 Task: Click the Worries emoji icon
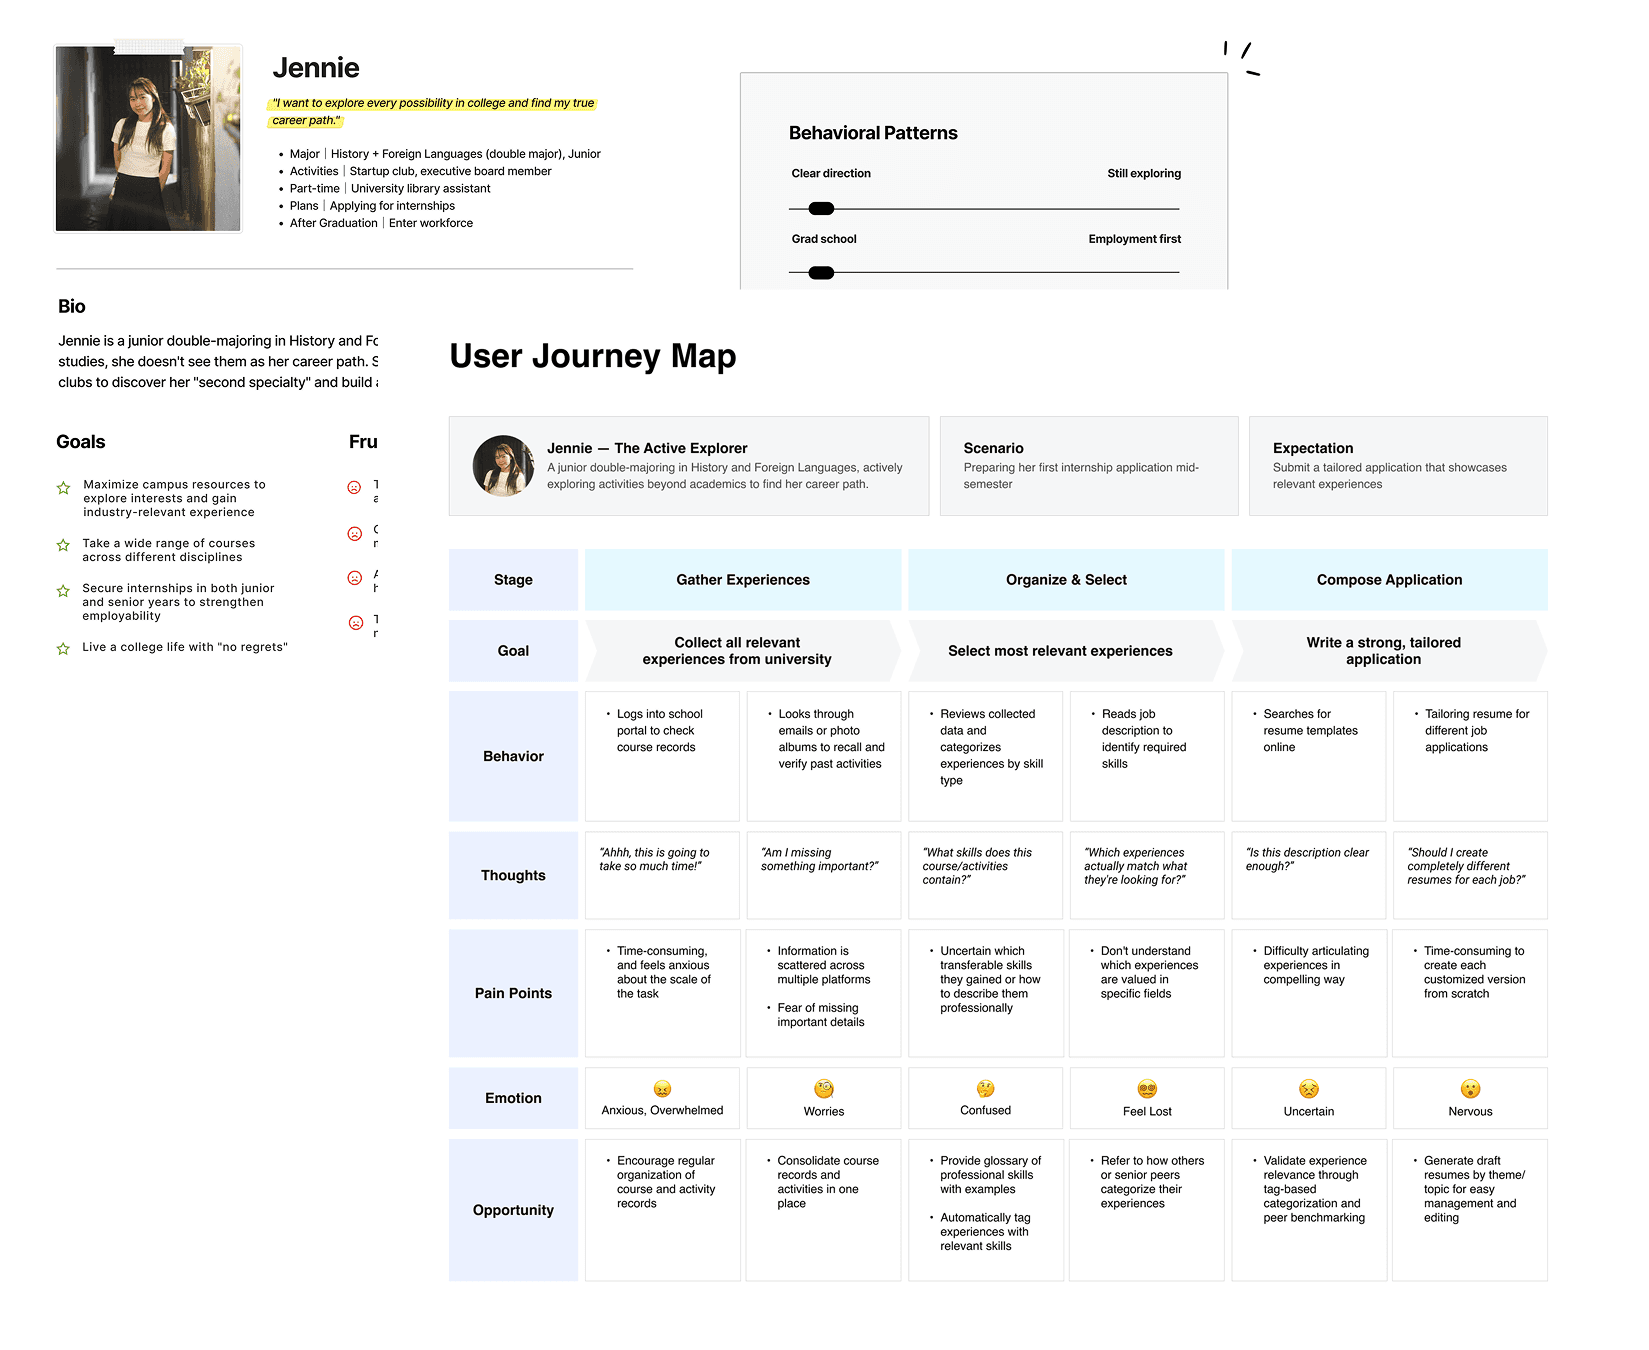click(824, 1089)
